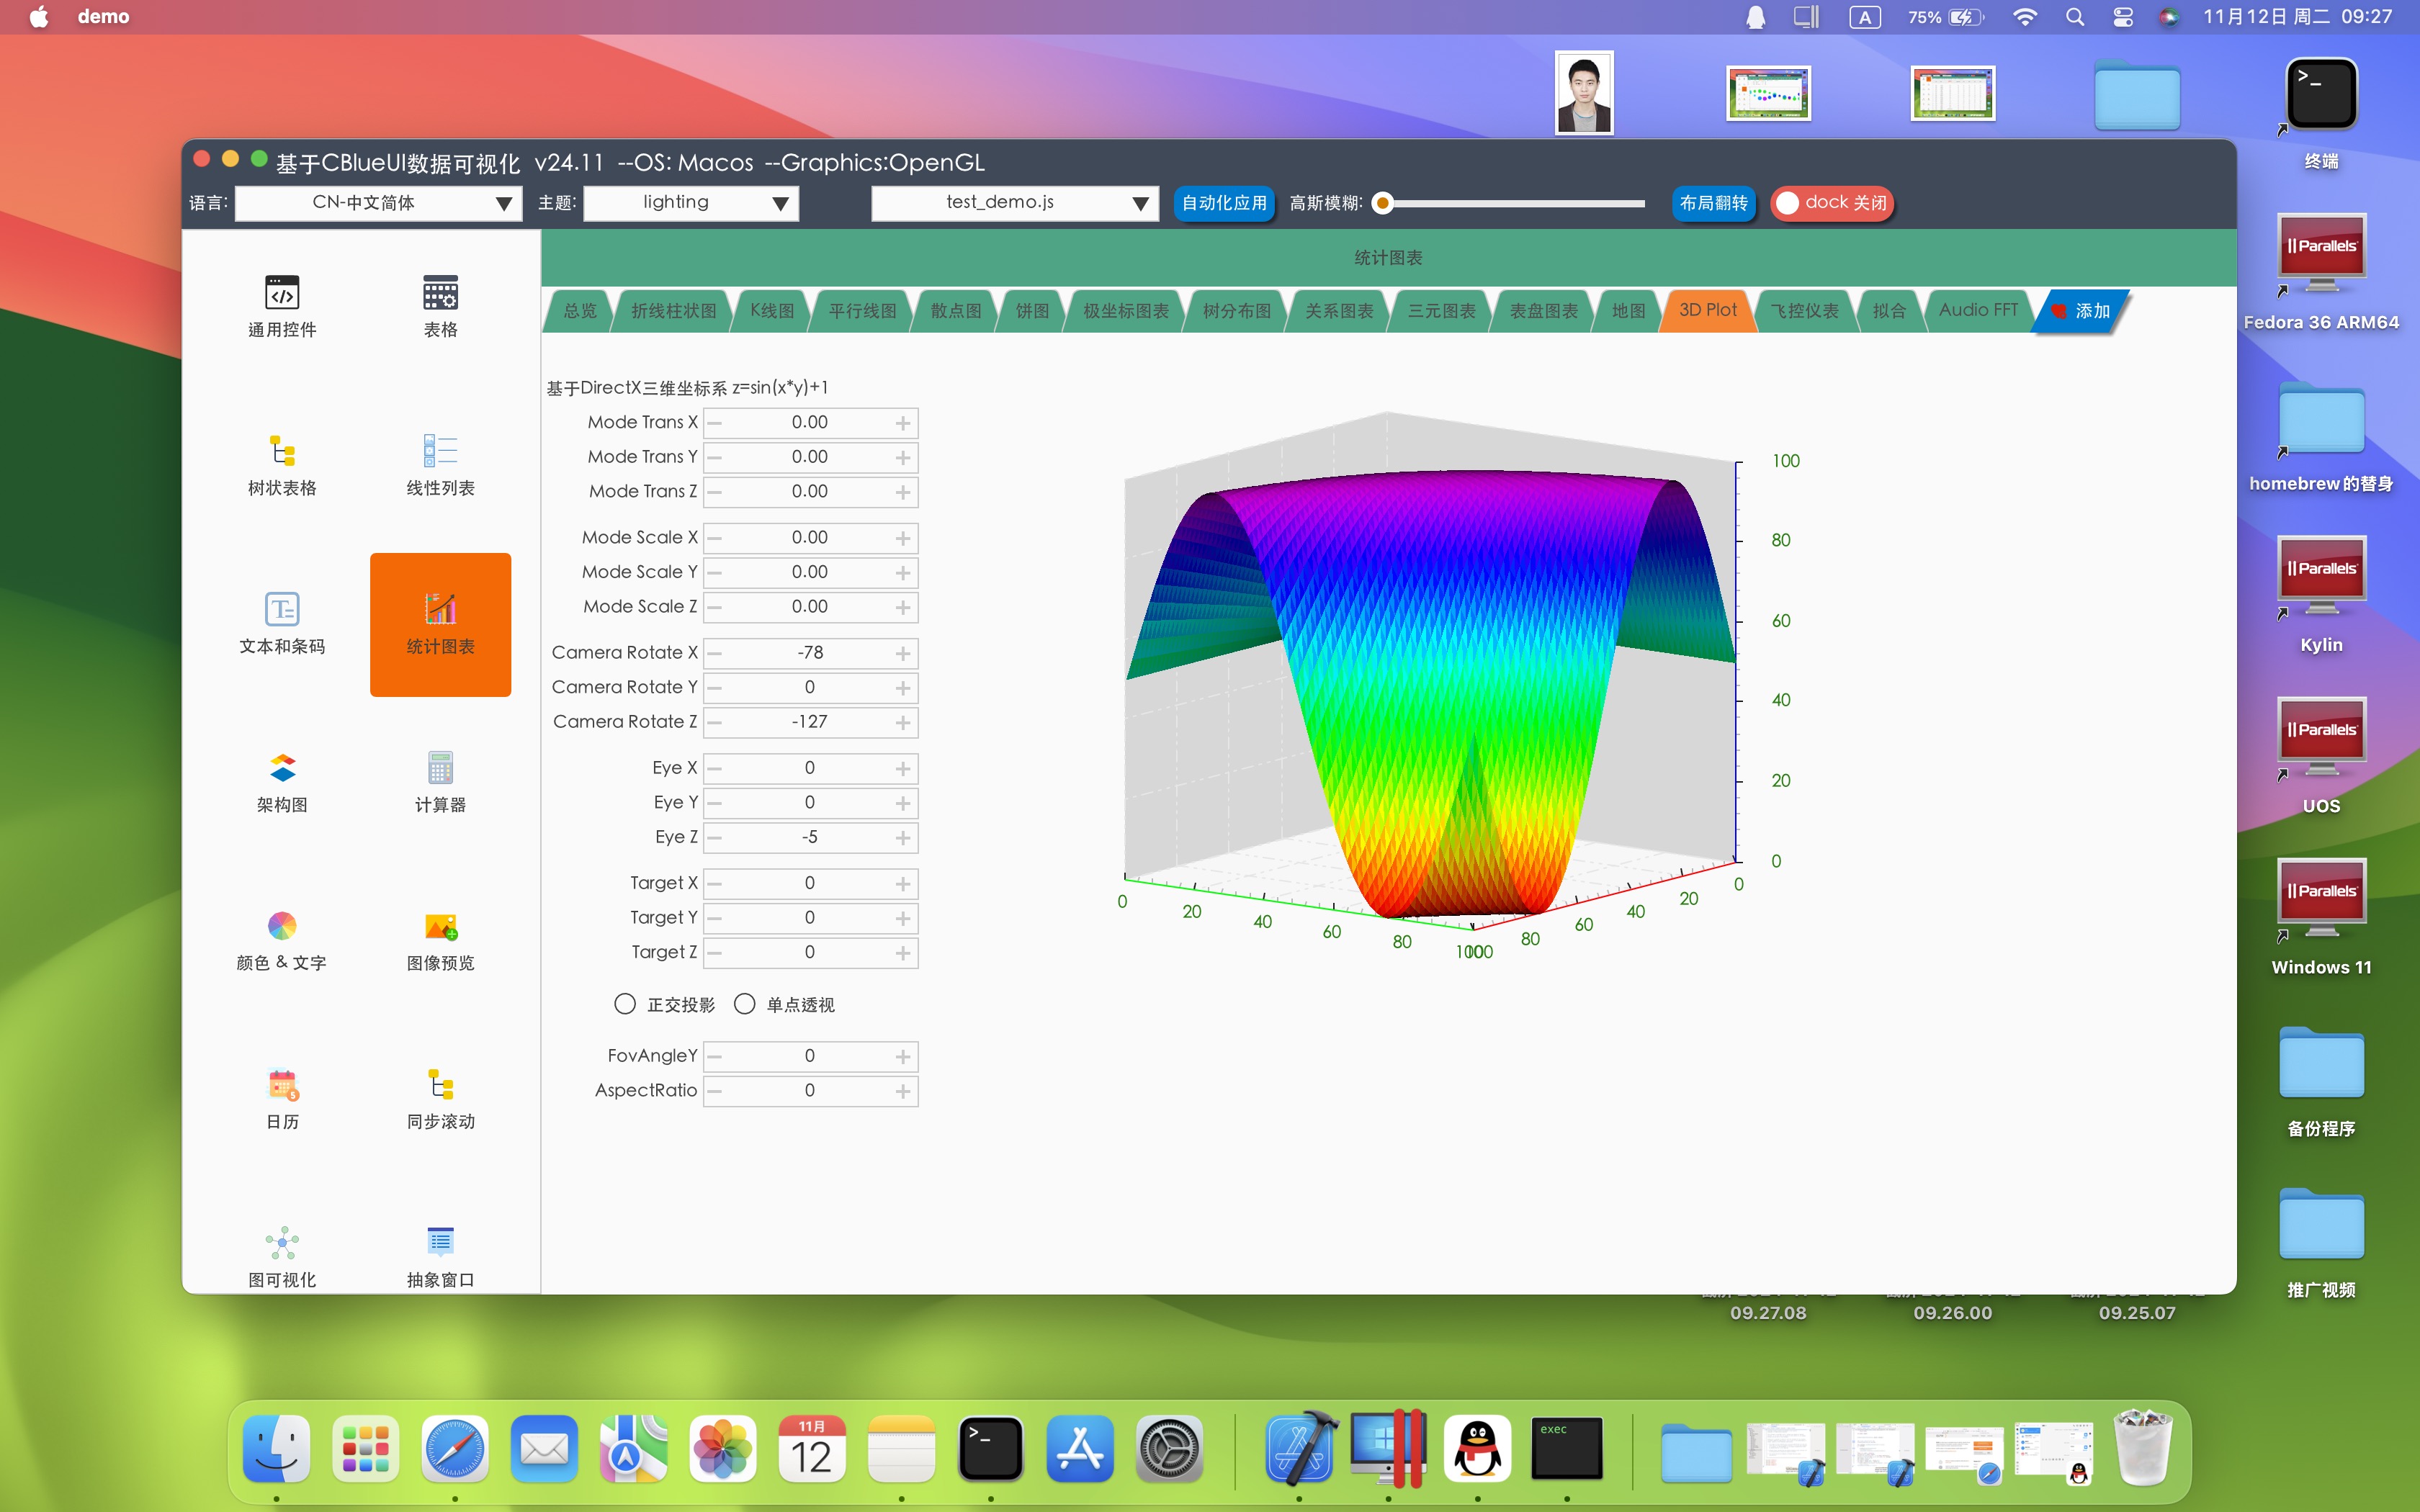Screen dimensions: 2420x1512
Task: Open the 主题 lighting theme dropdown
Action: tap(691, 203)
